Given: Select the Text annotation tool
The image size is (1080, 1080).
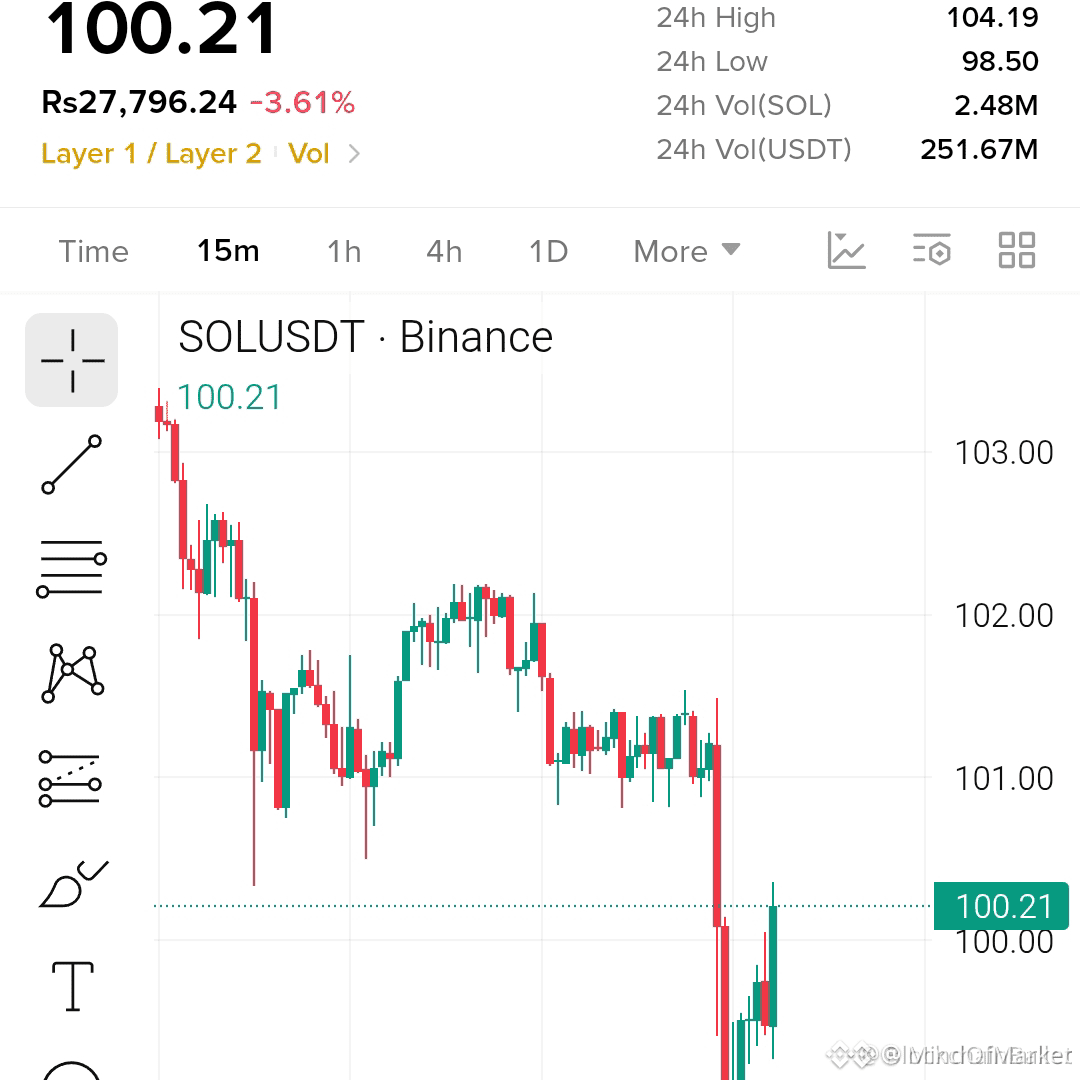Looking at the screenshot, I should (x=72, y=986).
